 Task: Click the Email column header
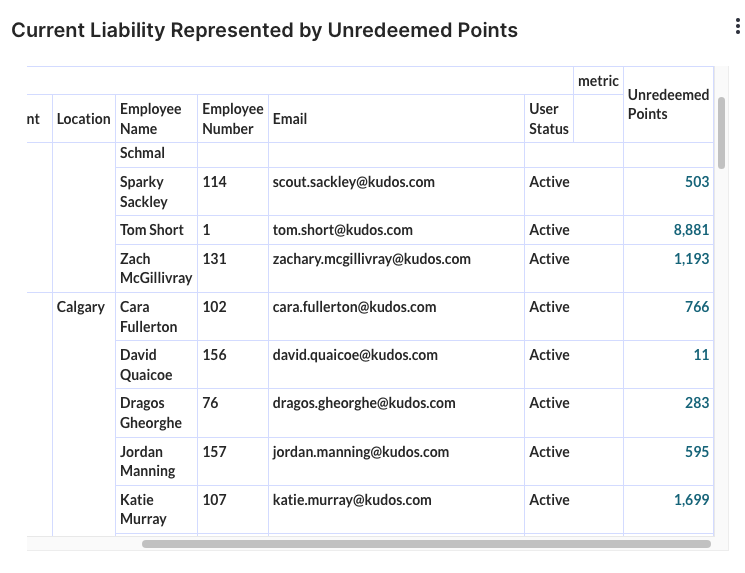[396, 119]
